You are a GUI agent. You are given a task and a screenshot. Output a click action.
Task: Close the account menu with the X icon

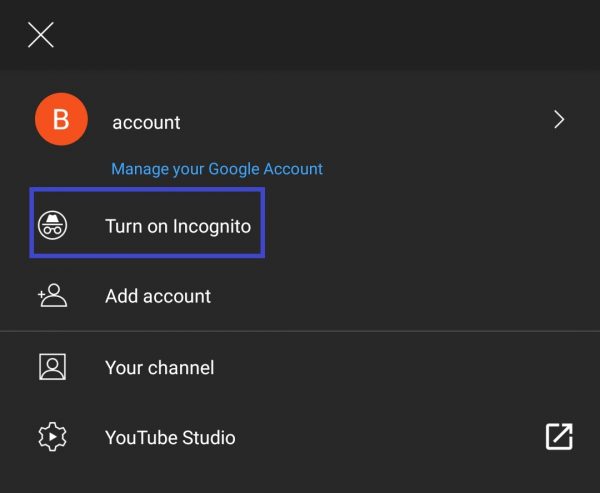coord(41,36)
